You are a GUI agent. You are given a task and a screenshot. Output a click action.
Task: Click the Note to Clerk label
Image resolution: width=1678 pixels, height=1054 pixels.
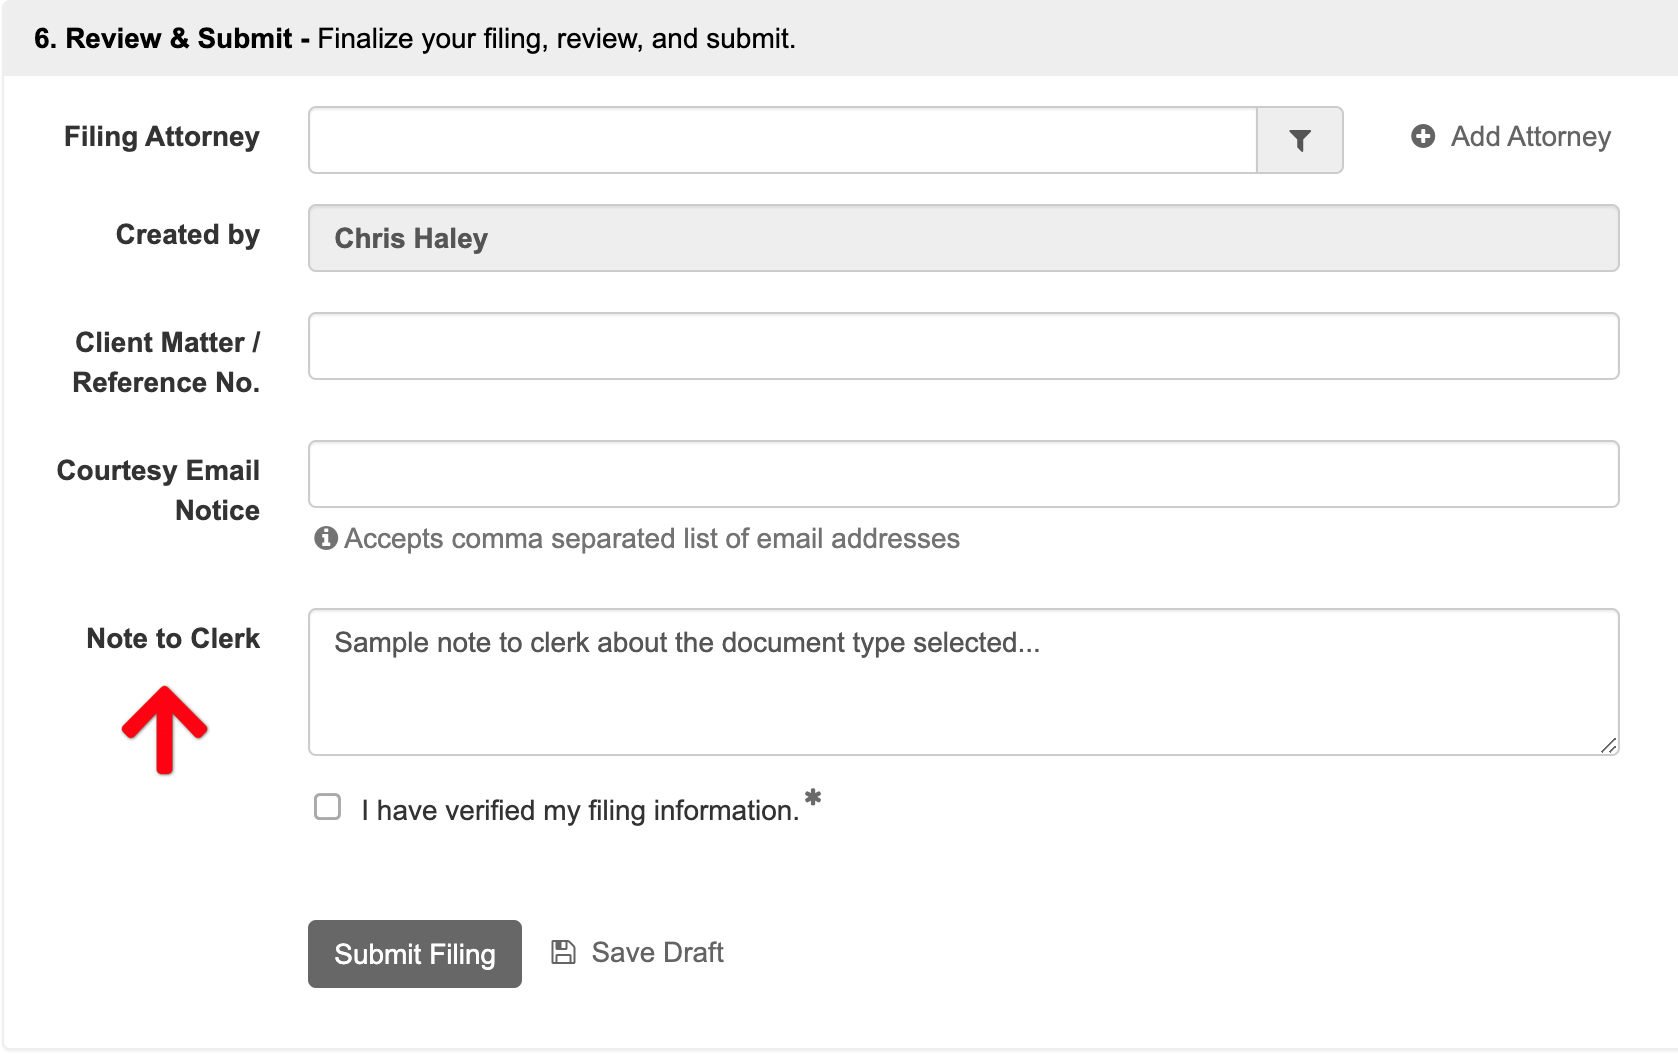[173, 638]
